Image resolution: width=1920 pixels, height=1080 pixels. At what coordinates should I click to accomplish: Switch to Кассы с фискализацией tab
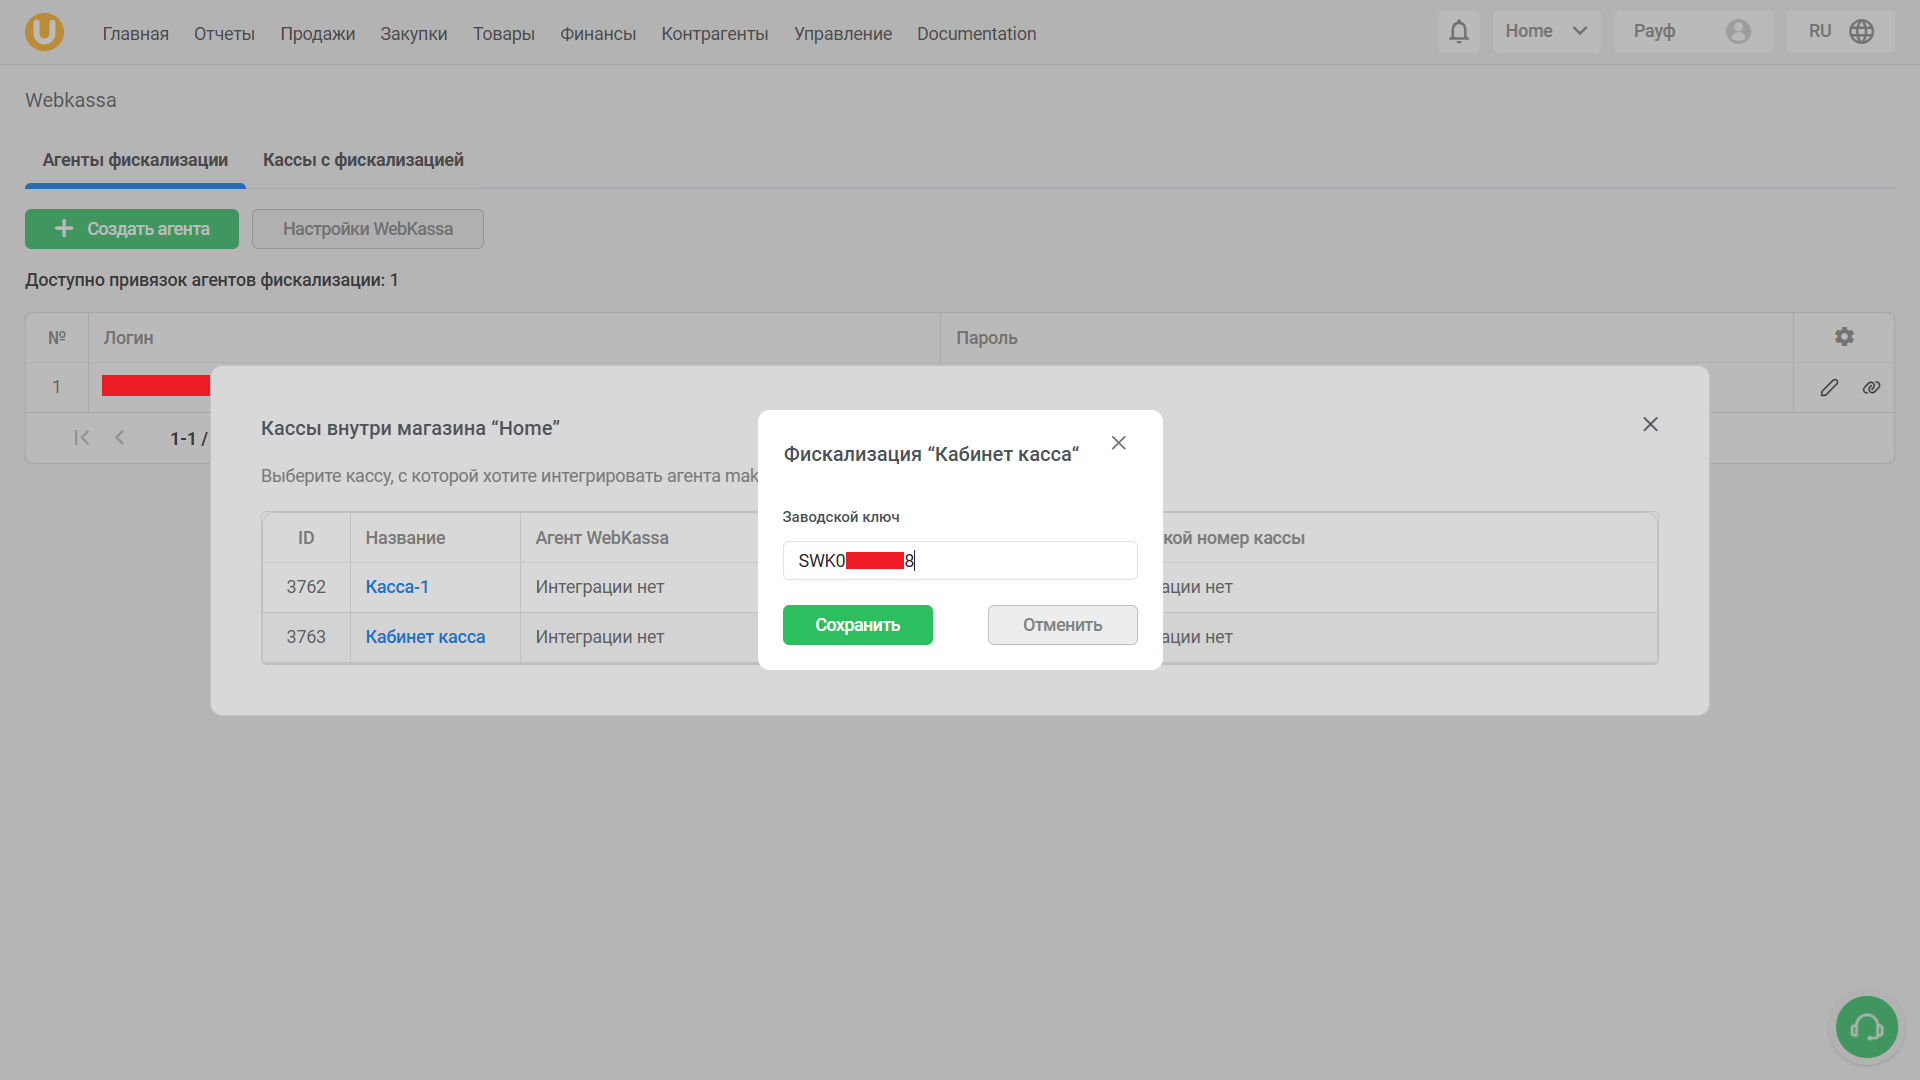coord(363,160)
